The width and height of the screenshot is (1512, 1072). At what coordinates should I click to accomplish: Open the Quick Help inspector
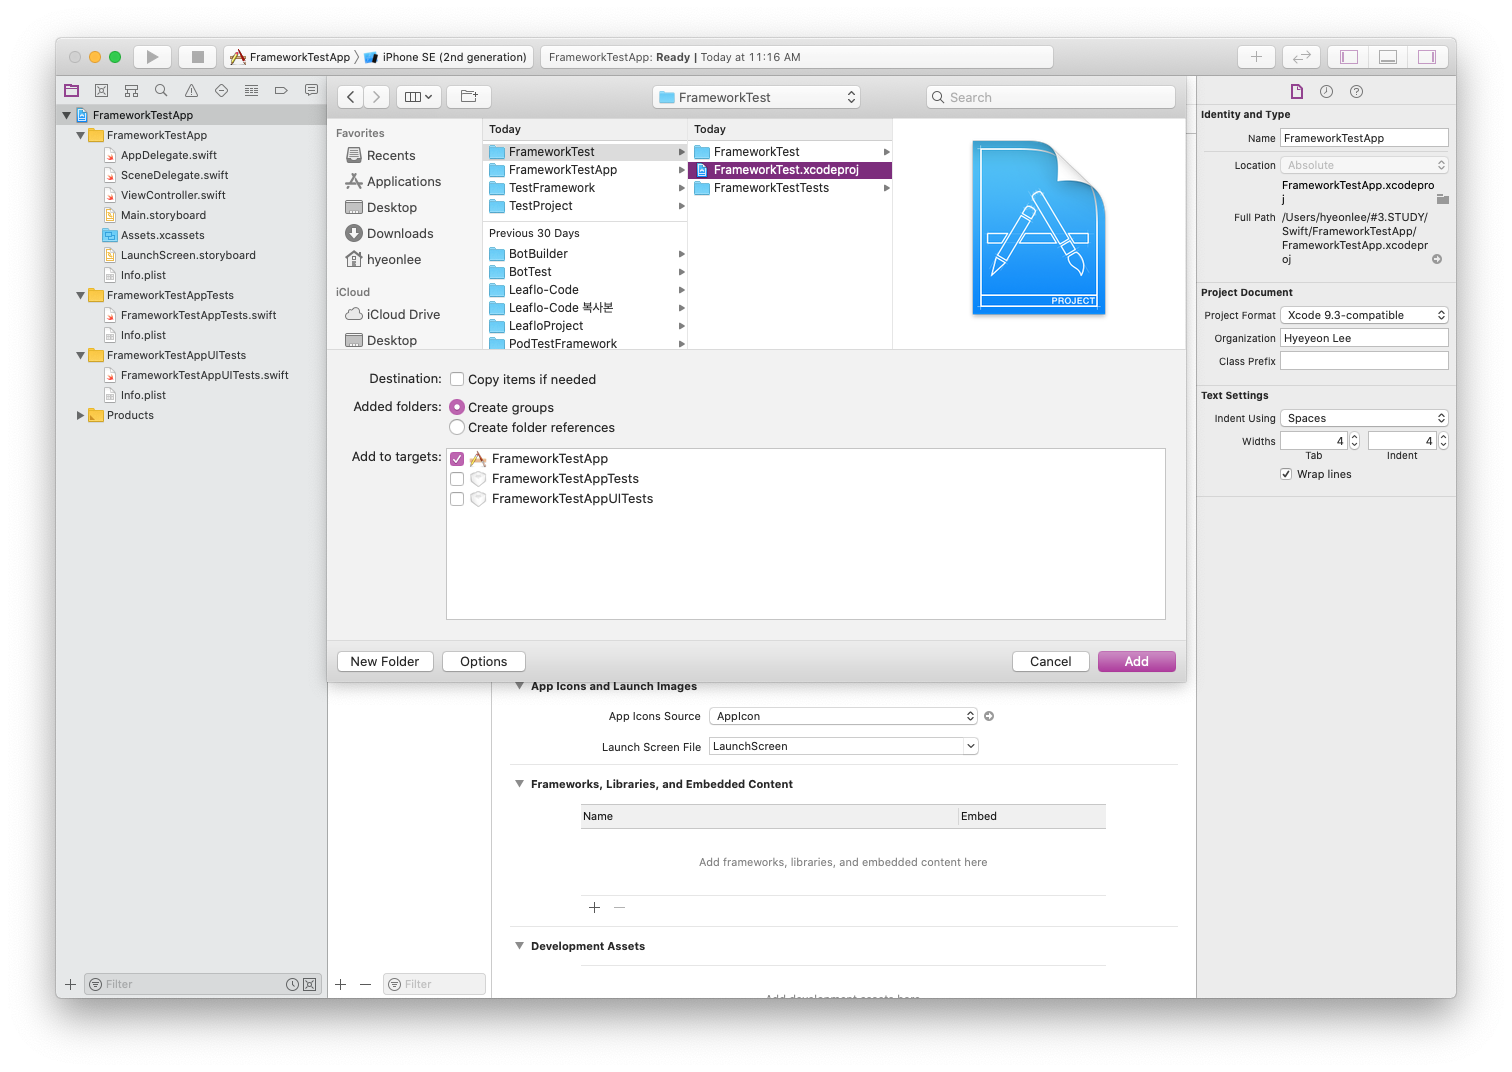(1356, 91)
